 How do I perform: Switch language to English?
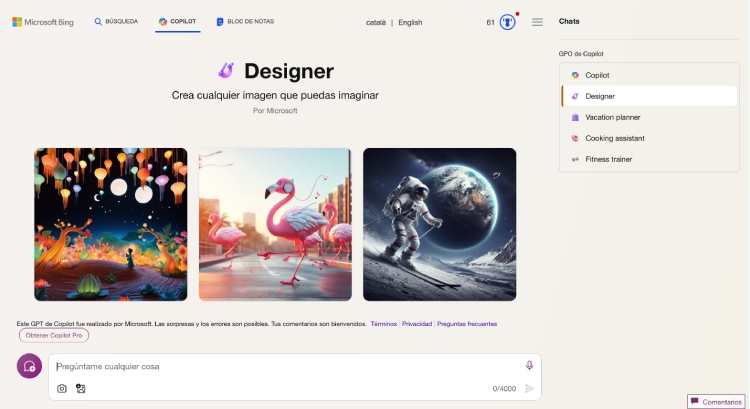pyautogui.click(x=410, y=22)
